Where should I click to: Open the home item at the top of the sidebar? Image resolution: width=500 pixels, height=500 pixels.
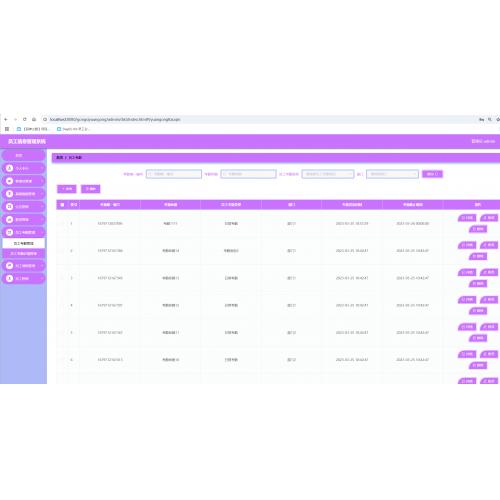[23, 155]
